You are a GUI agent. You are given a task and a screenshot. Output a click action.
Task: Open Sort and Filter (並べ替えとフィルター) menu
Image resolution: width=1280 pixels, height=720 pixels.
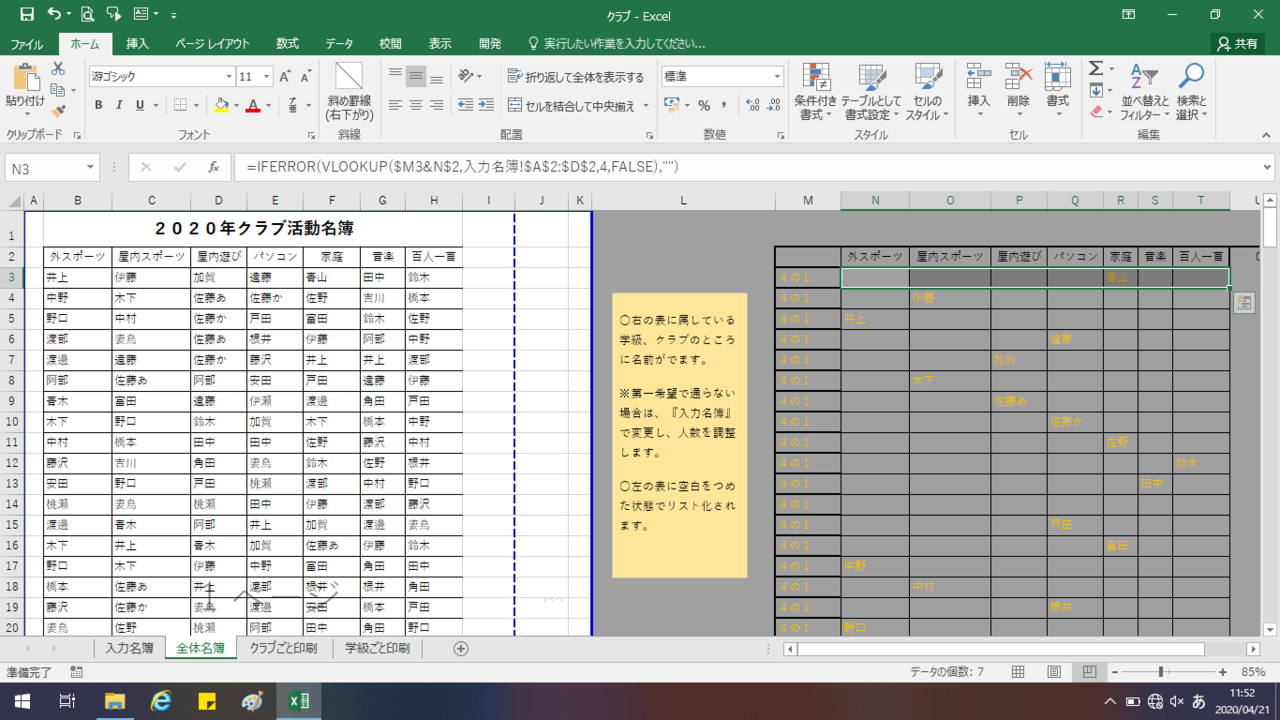pos(1145,92)
